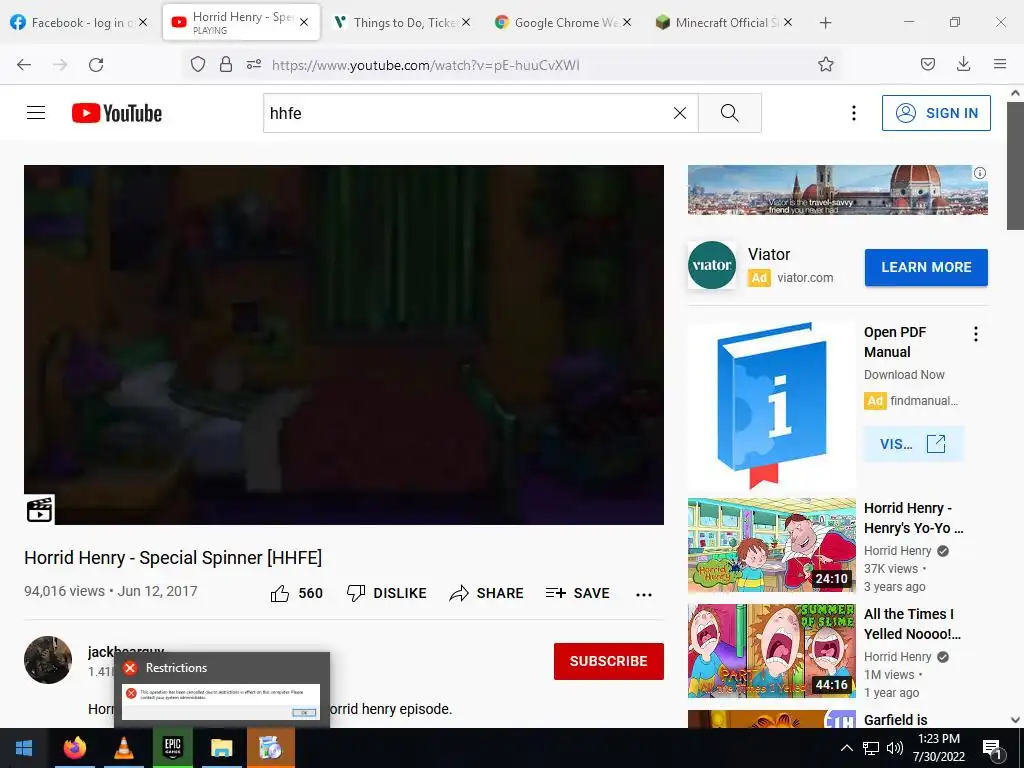Image resolution: width=1024 pixels, height=768 pixels.
Task: Click the SHARE button
Action: pos(487,593)
